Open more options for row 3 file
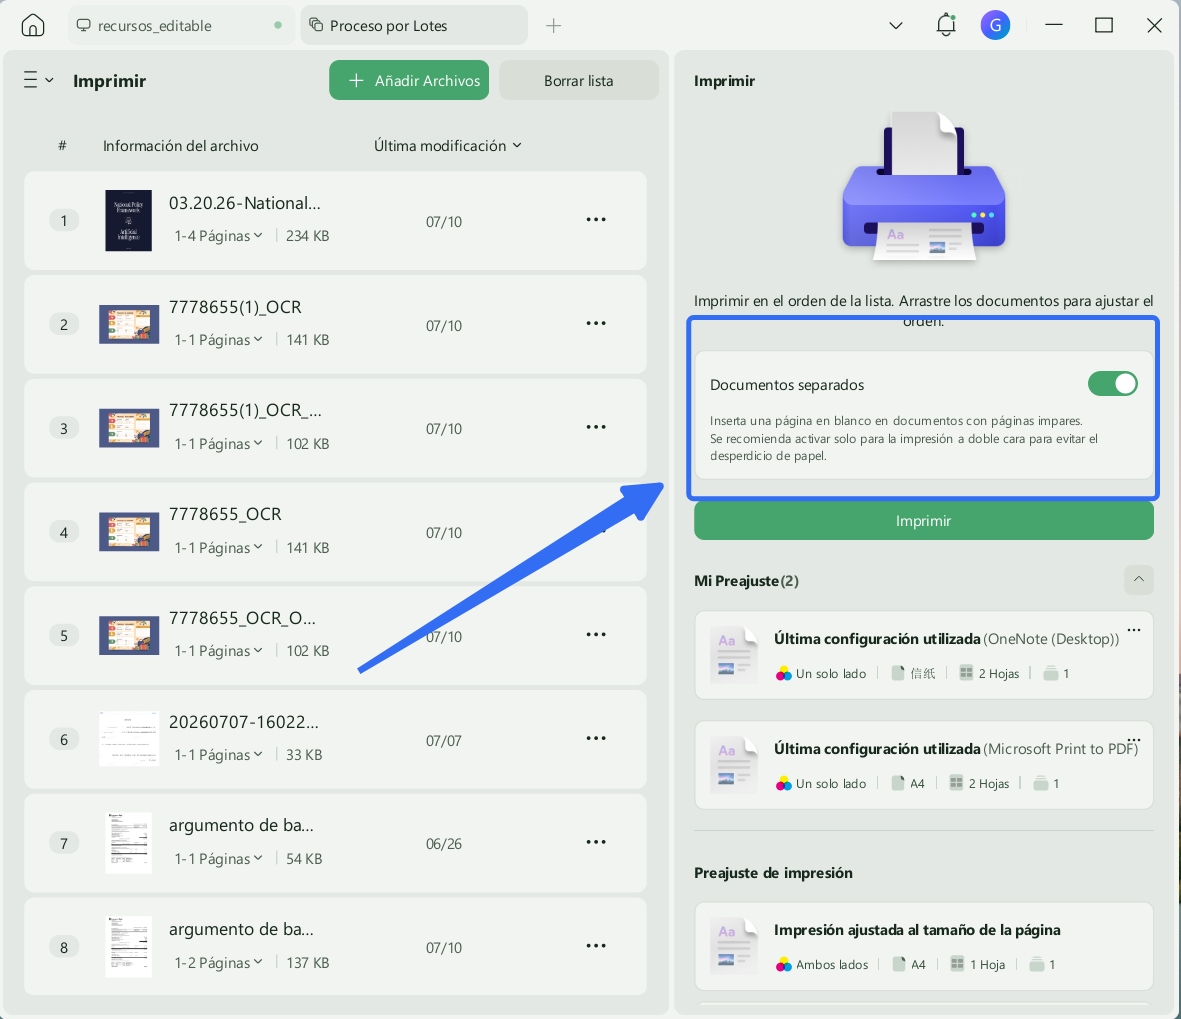Screen dimensions: 1181x1019 point(596,427)
